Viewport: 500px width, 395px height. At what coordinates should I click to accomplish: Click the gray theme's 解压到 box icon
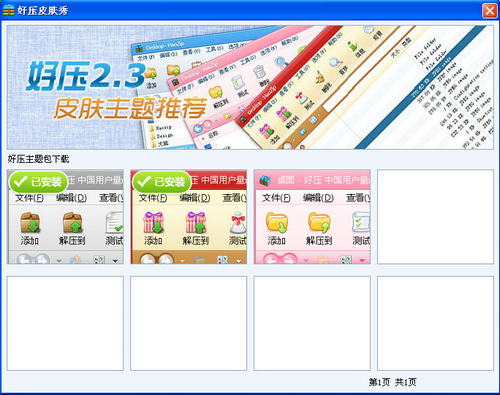tap(72, 223)
